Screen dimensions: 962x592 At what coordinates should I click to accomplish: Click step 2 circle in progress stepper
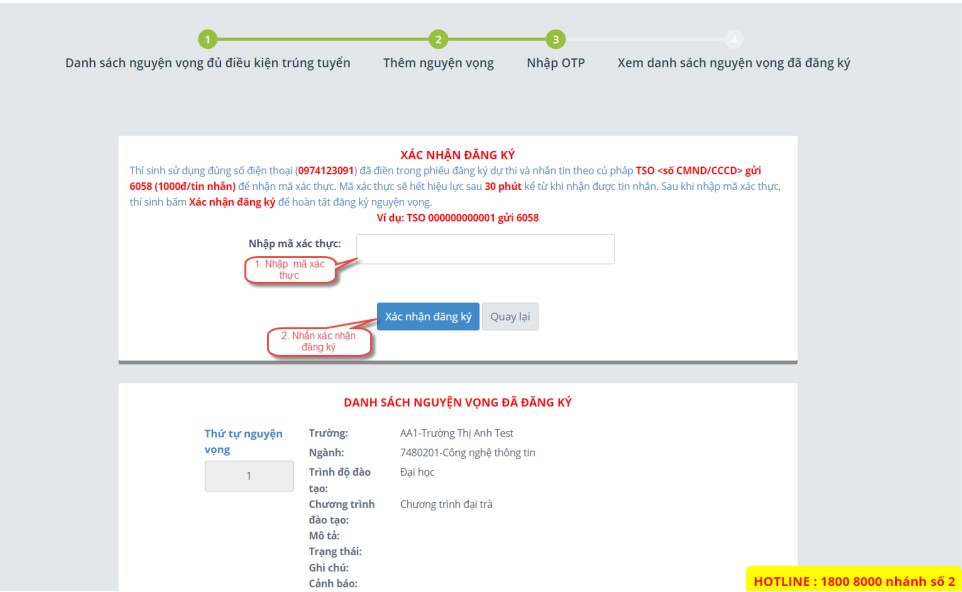pyautogui.click(x=438, y=40)
